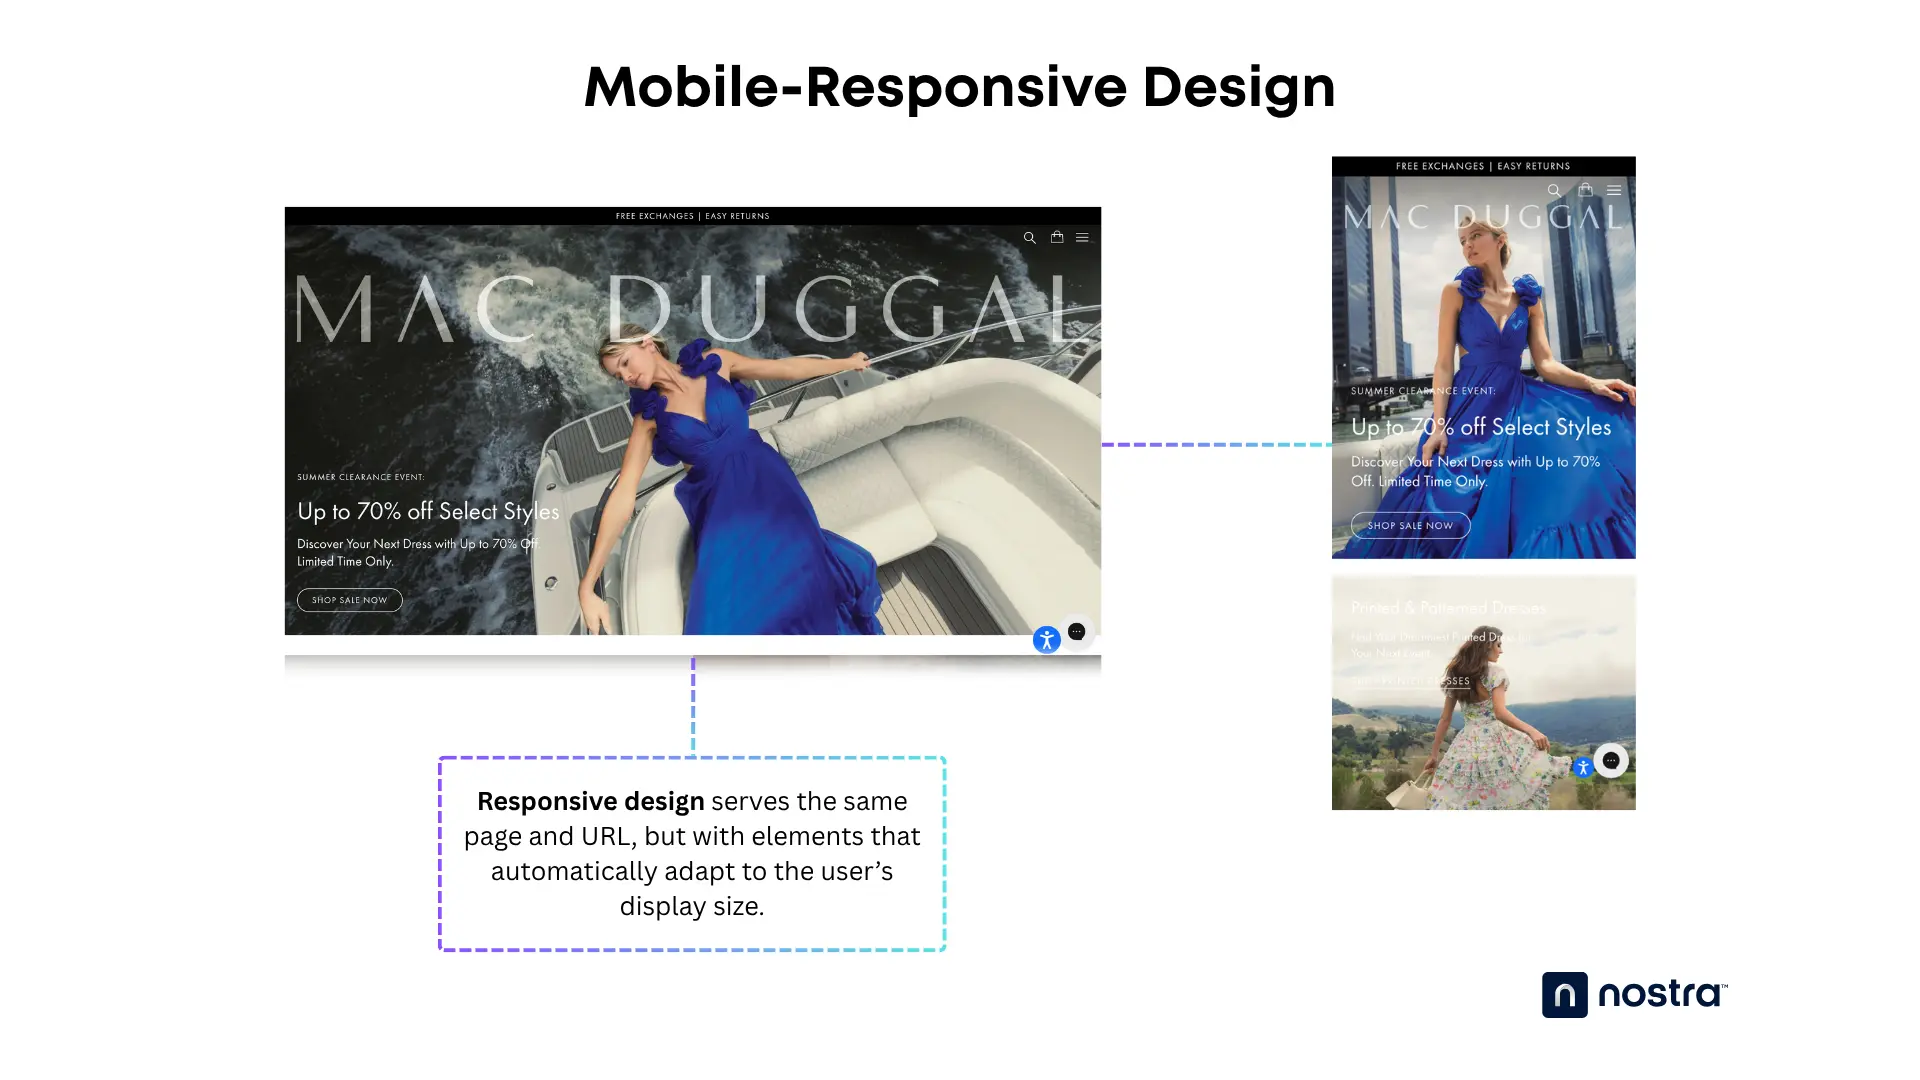1920x1080 pixels.
Task: Open the accessibility widget on desktop view
Action: [x=1046, y=640]
